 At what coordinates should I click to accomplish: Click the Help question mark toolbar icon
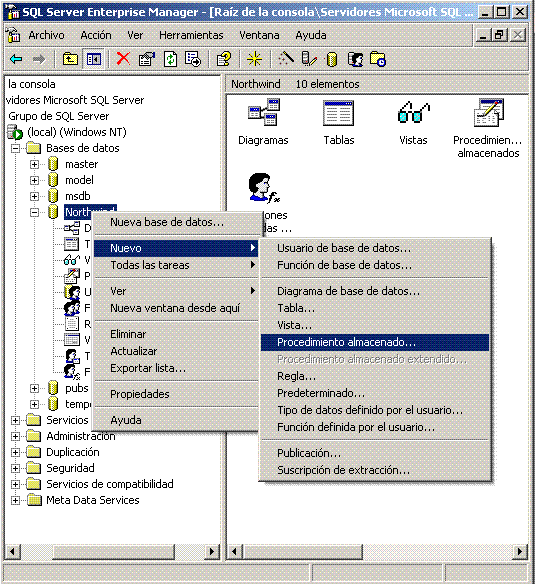(224, 59)
